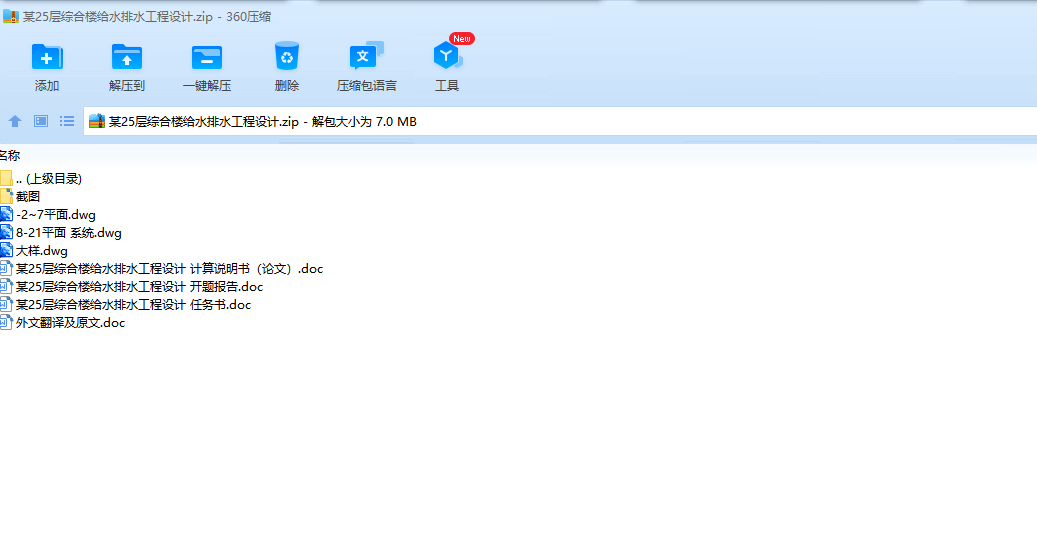
Task: Select 某25层综合楼给水排水工程设计 开题报告.doc
Action: pos(140,286)
